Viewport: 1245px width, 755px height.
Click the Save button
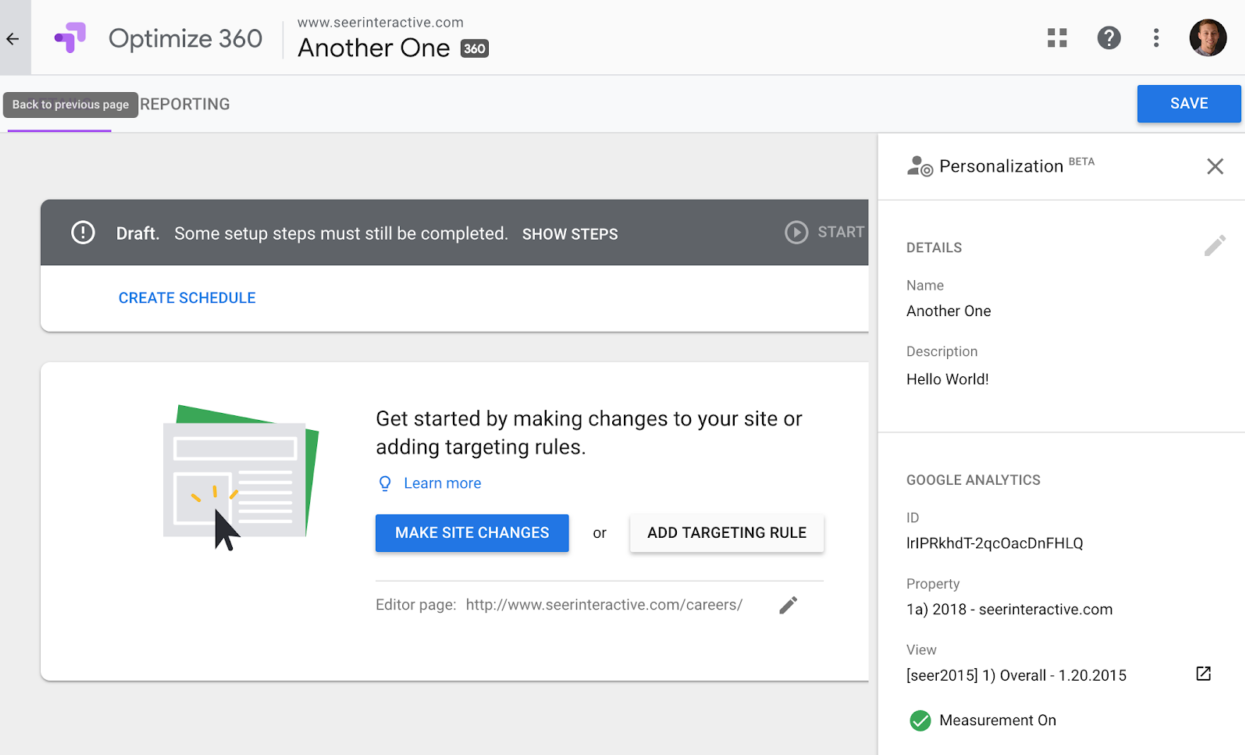point(1188,104)
